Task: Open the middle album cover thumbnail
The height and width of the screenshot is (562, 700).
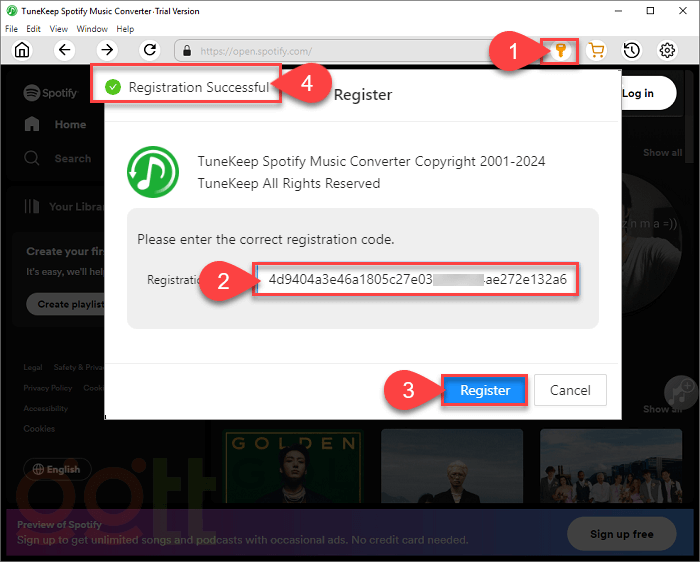Action: click(452, 466)
